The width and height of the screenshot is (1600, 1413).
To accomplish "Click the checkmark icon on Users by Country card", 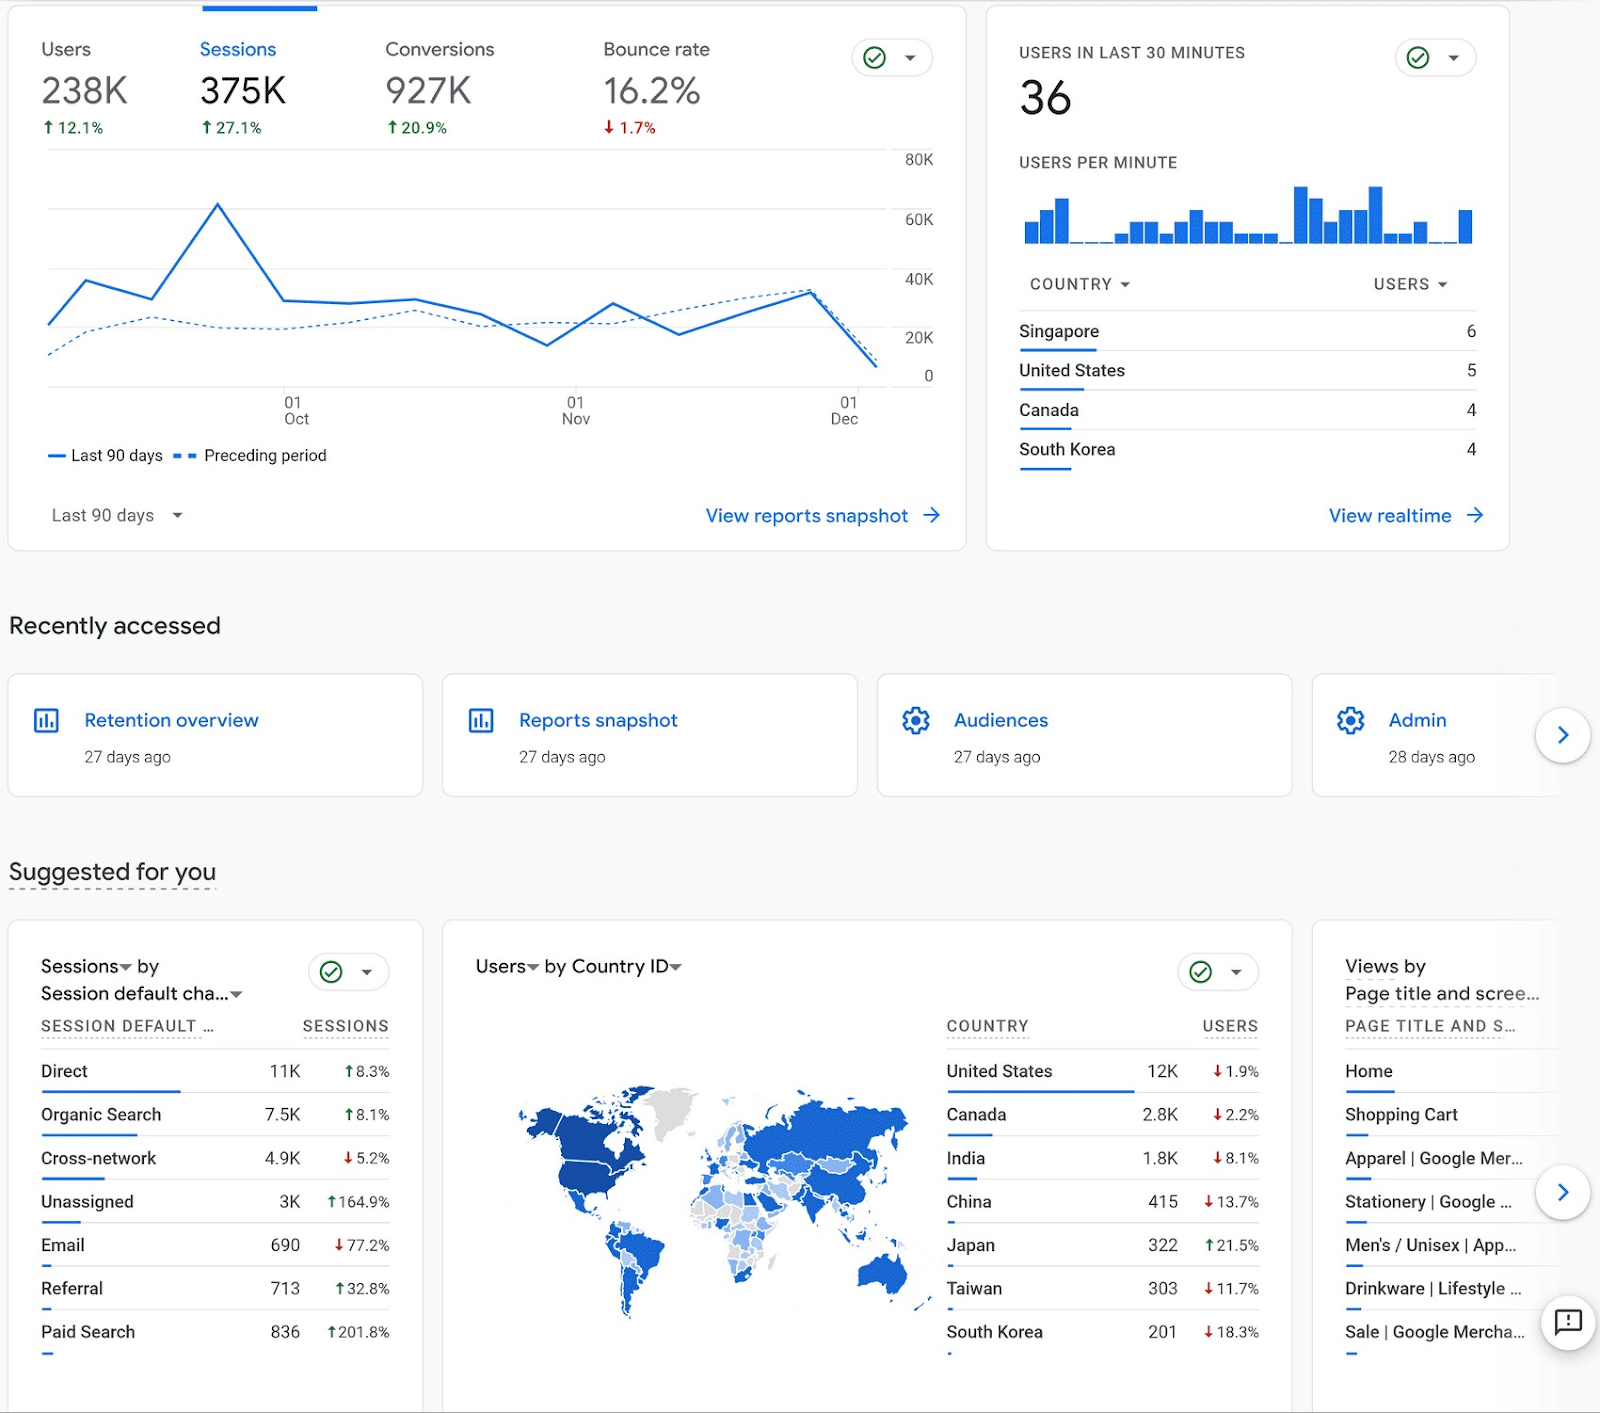I will [1199, 971].
